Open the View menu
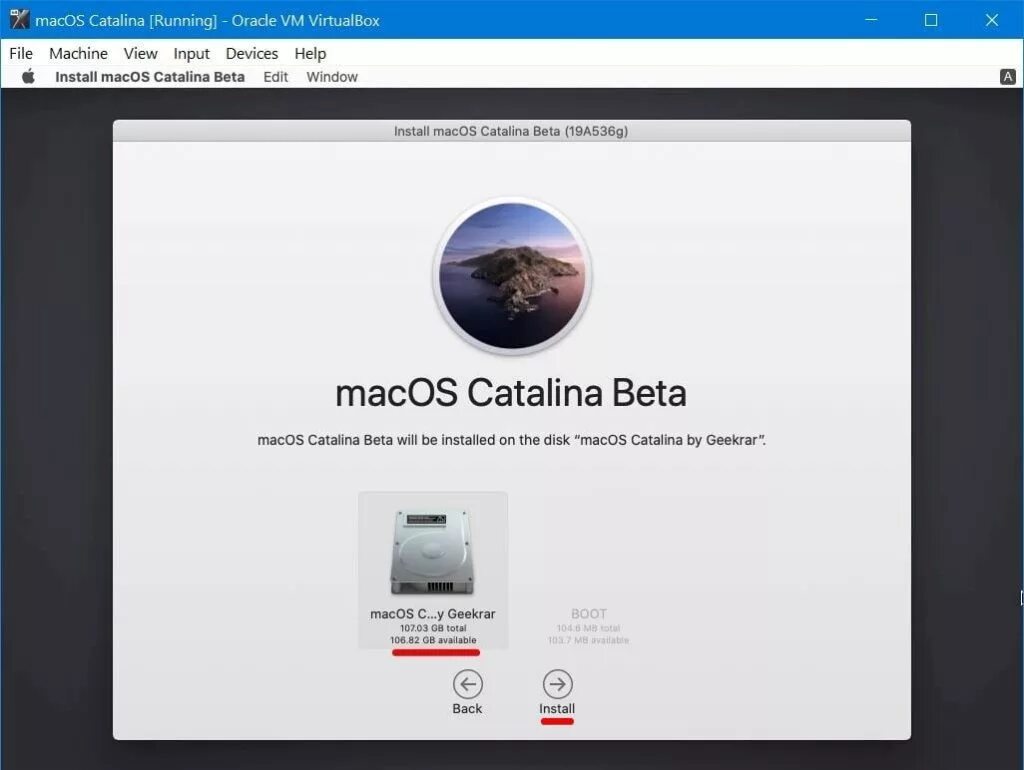Viewport: 1024px width, 770px height. point(140,54)
